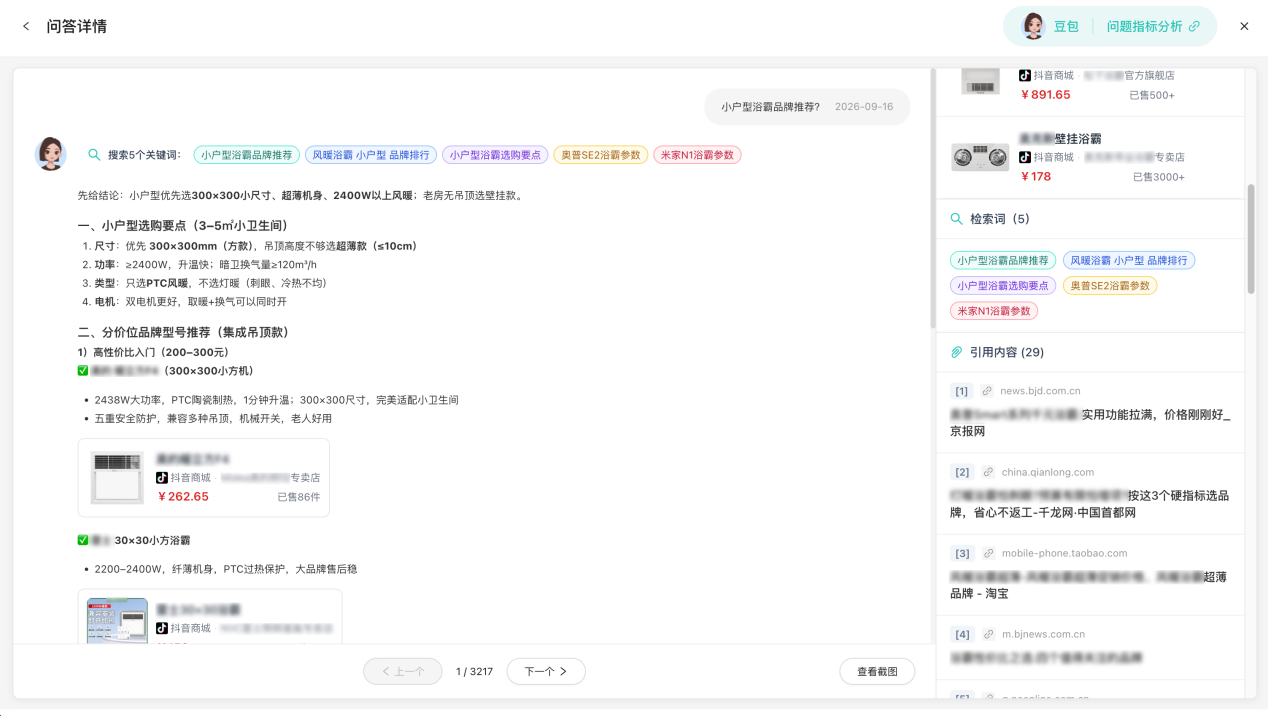This screenshot has height=716, width=1268.
Task: Click 已售3000+ sales label in sidebar
Action: click(x=1158, y=177)
